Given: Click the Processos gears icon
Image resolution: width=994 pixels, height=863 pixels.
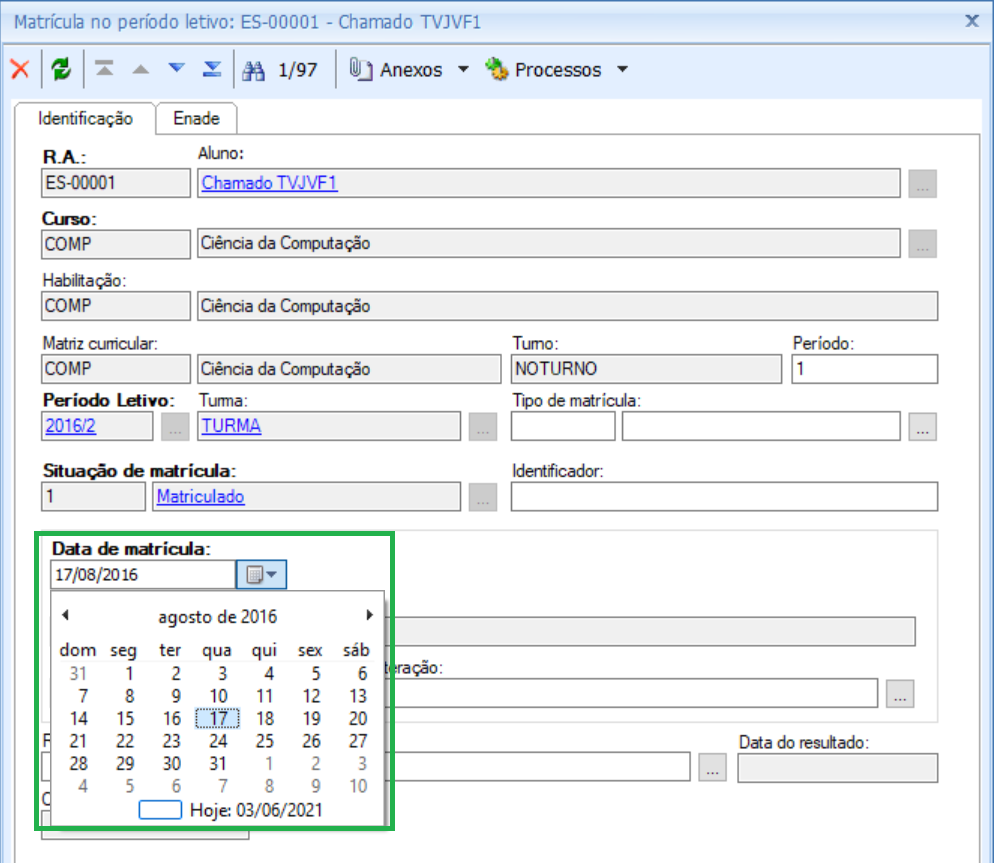Looking at the screenshot, I should tap(497, 68).
